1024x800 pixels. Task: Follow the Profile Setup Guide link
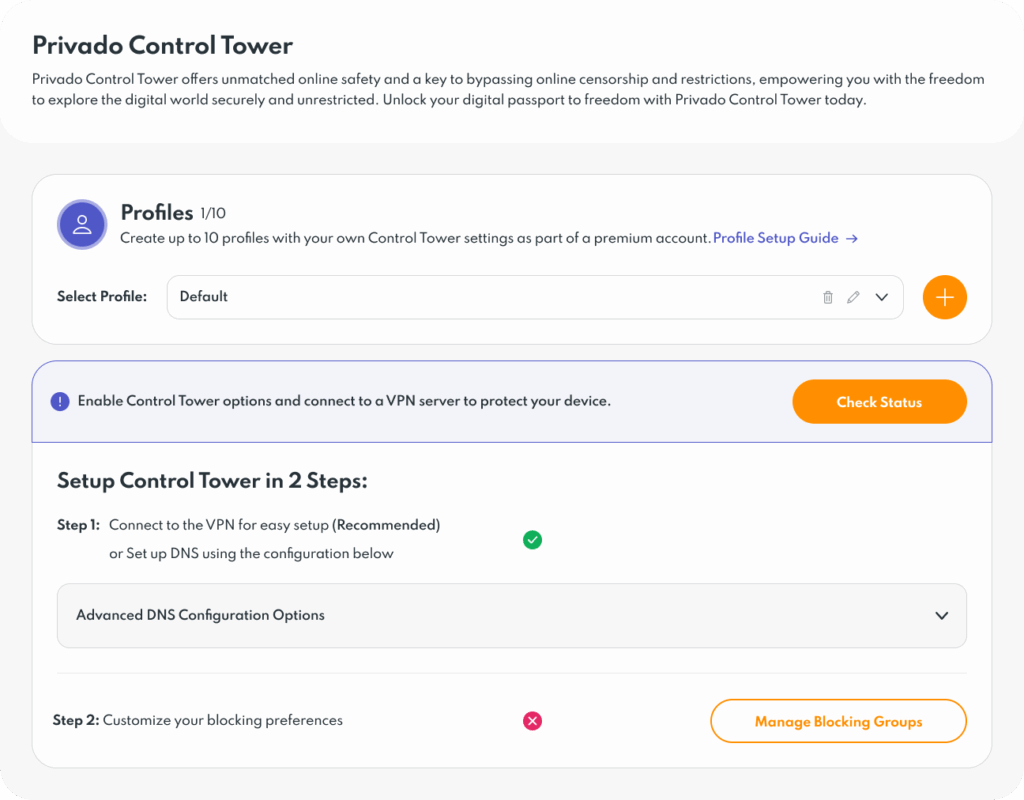[776, 238]
